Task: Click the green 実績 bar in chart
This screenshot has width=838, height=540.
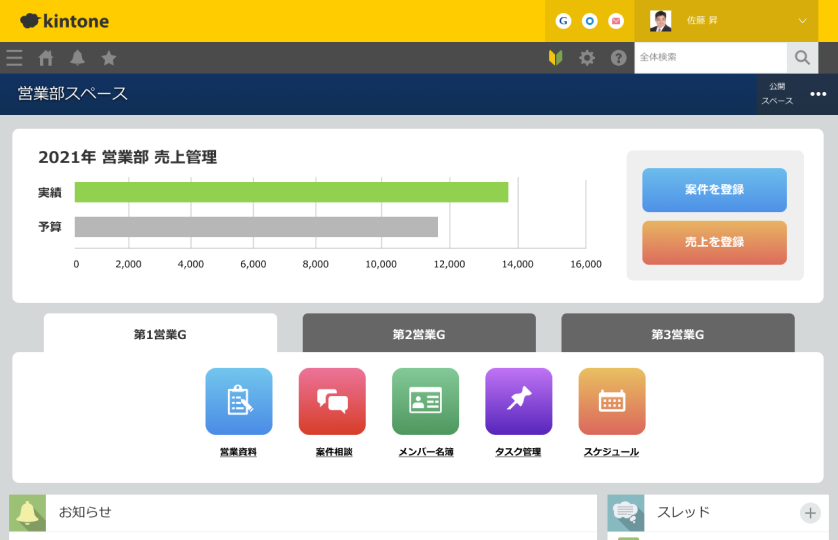Action: pos(291,192)
